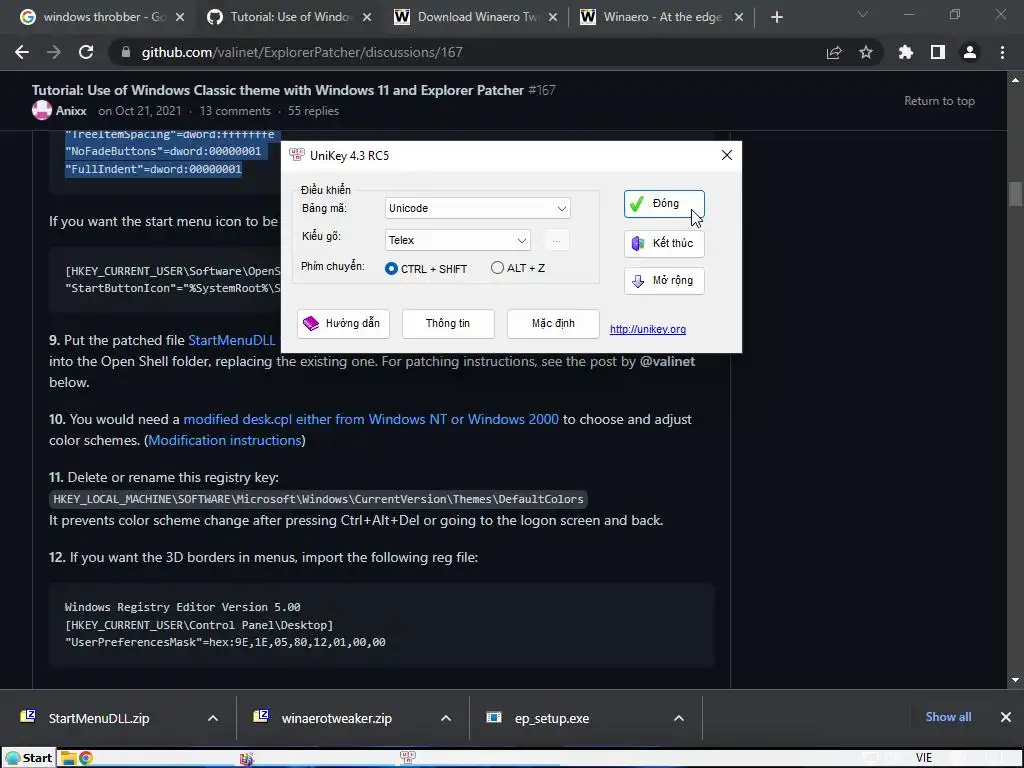The height and width of the screenshot is (768, 1024).
Task: Click the Đóng button with green checkmark
Action: click(x=664, y=204)
